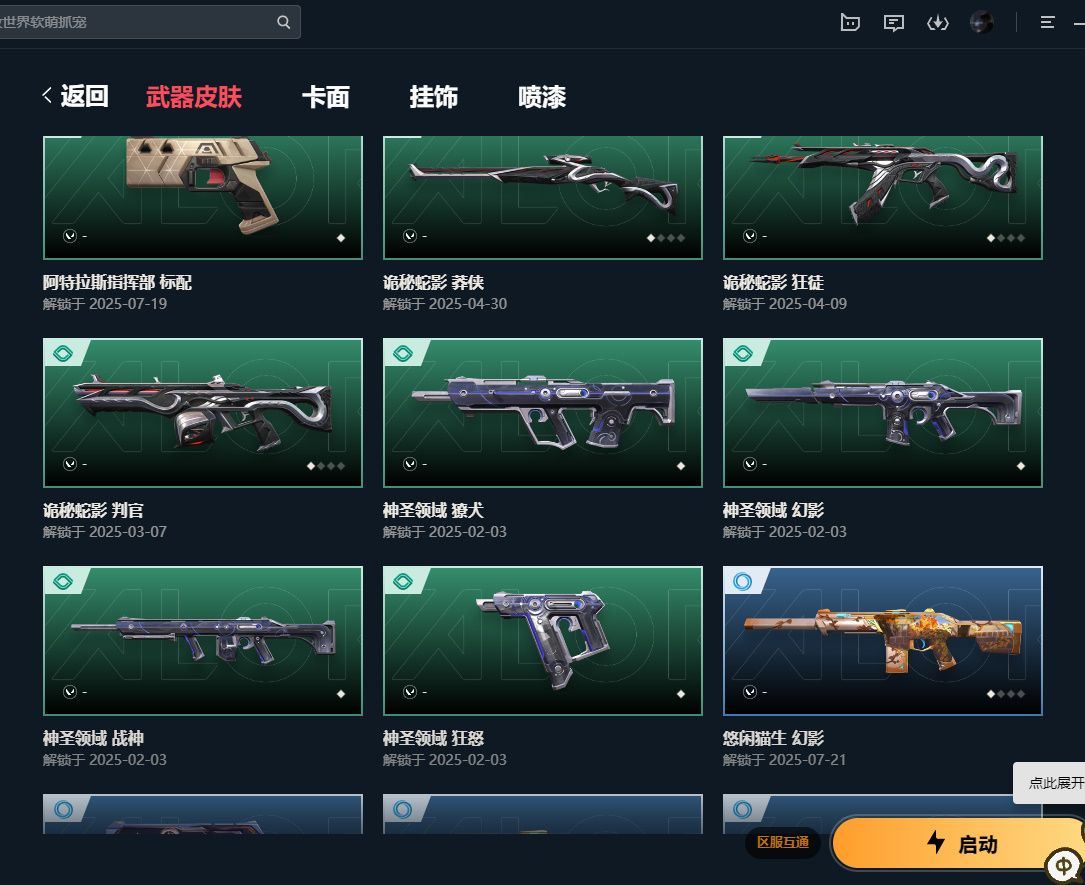Switch to the 挂饰 tab
The image size is (1085, 885).
[434, 97]
